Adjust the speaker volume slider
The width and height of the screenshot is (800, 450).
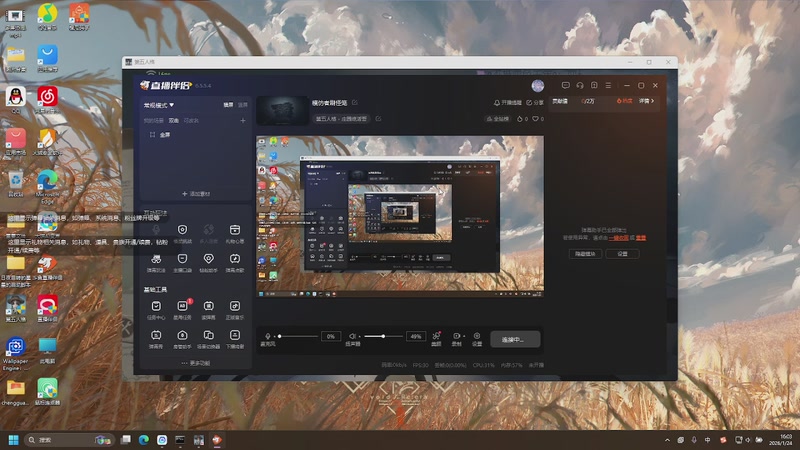383,336
